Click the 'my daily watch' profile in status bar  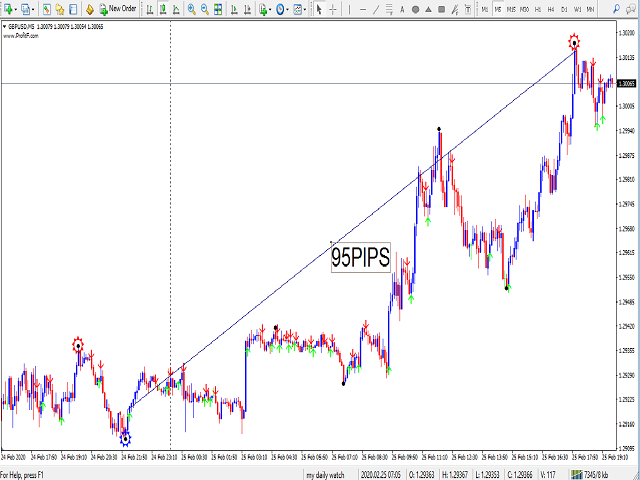tap(325, 475)
